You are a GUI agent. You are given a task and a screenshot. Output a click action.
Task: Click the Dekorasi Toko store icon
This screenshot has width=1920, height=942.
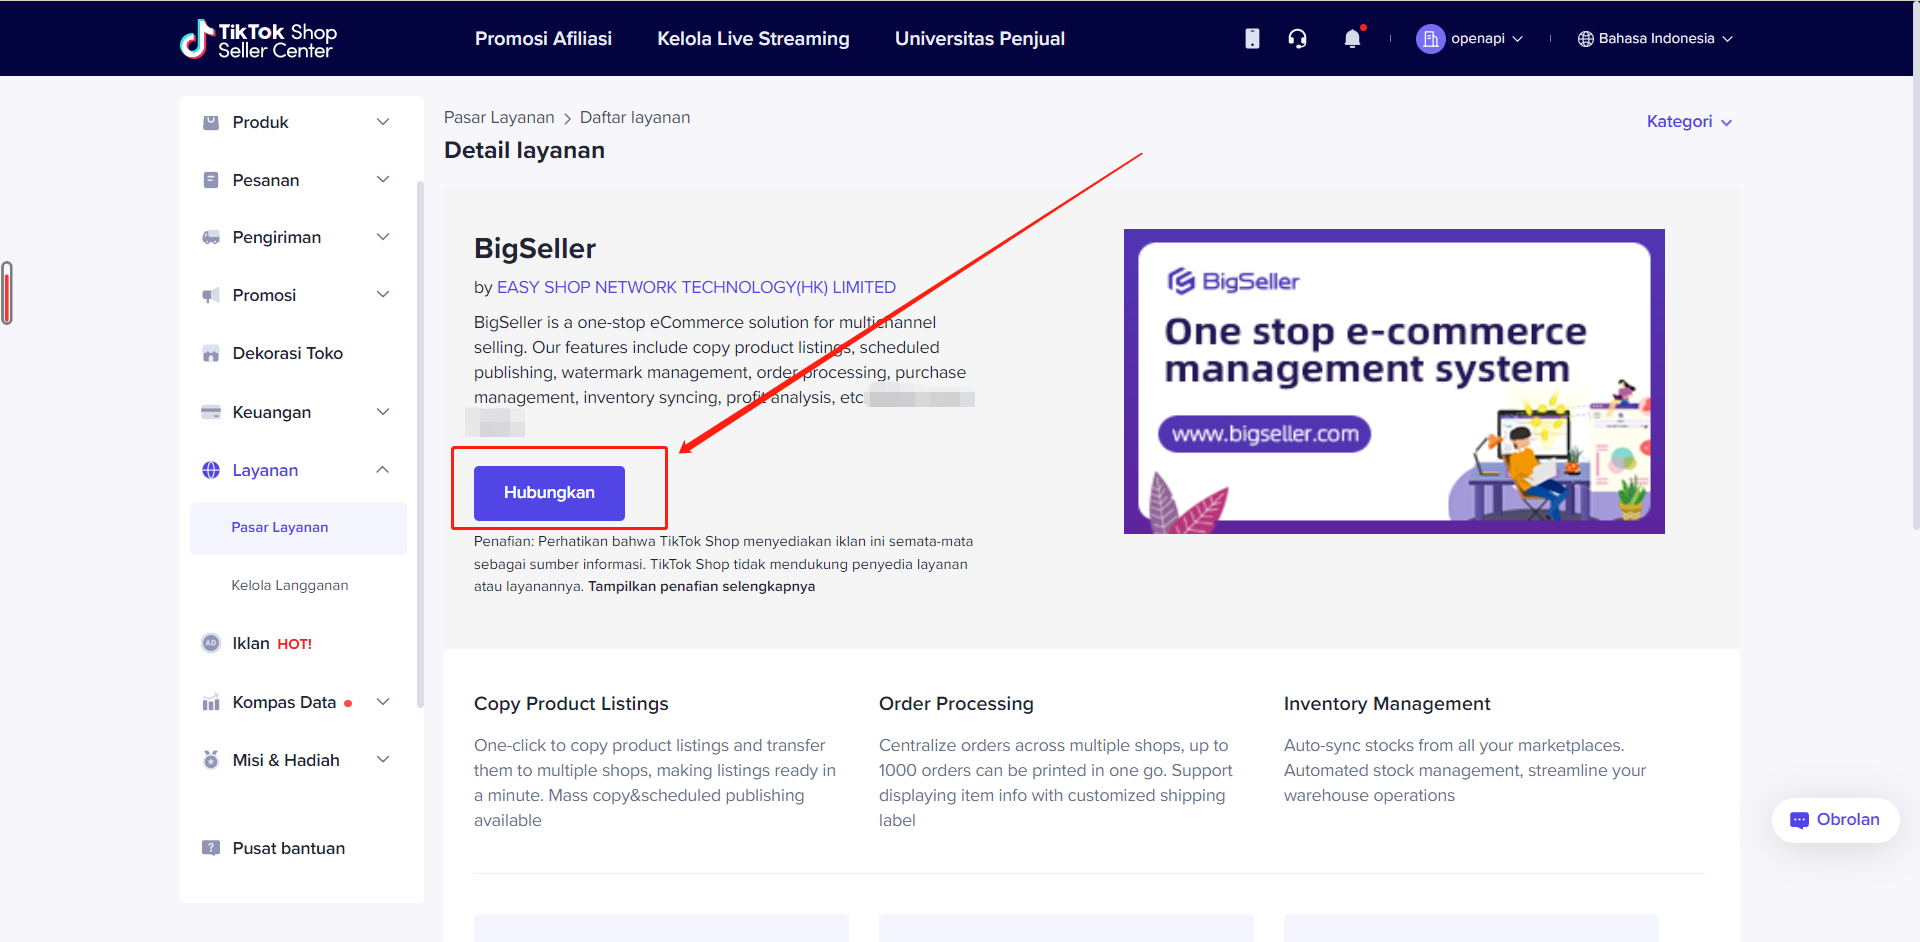pyautogui.click(x=211, y=354)
